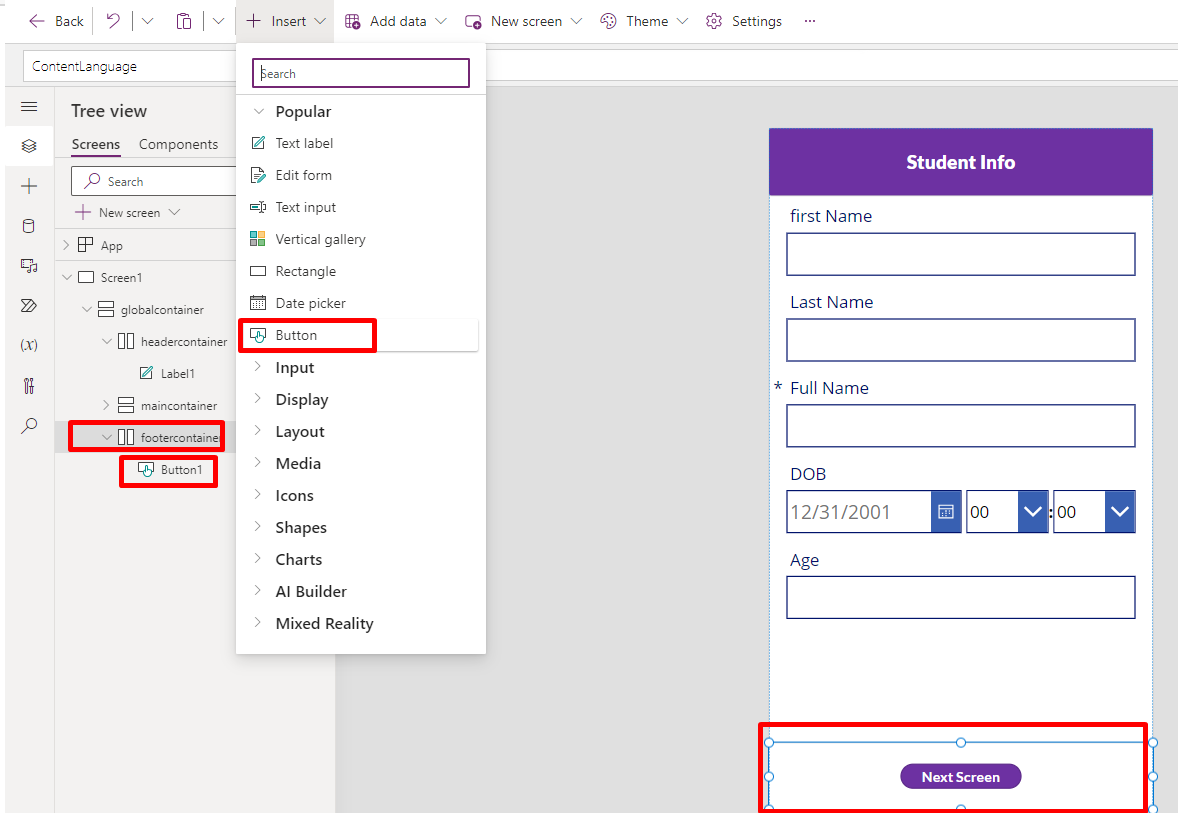The height and width of the screenshot is (813, 1178).
Task: Open the Theme menu
Action: coord(644,21)
